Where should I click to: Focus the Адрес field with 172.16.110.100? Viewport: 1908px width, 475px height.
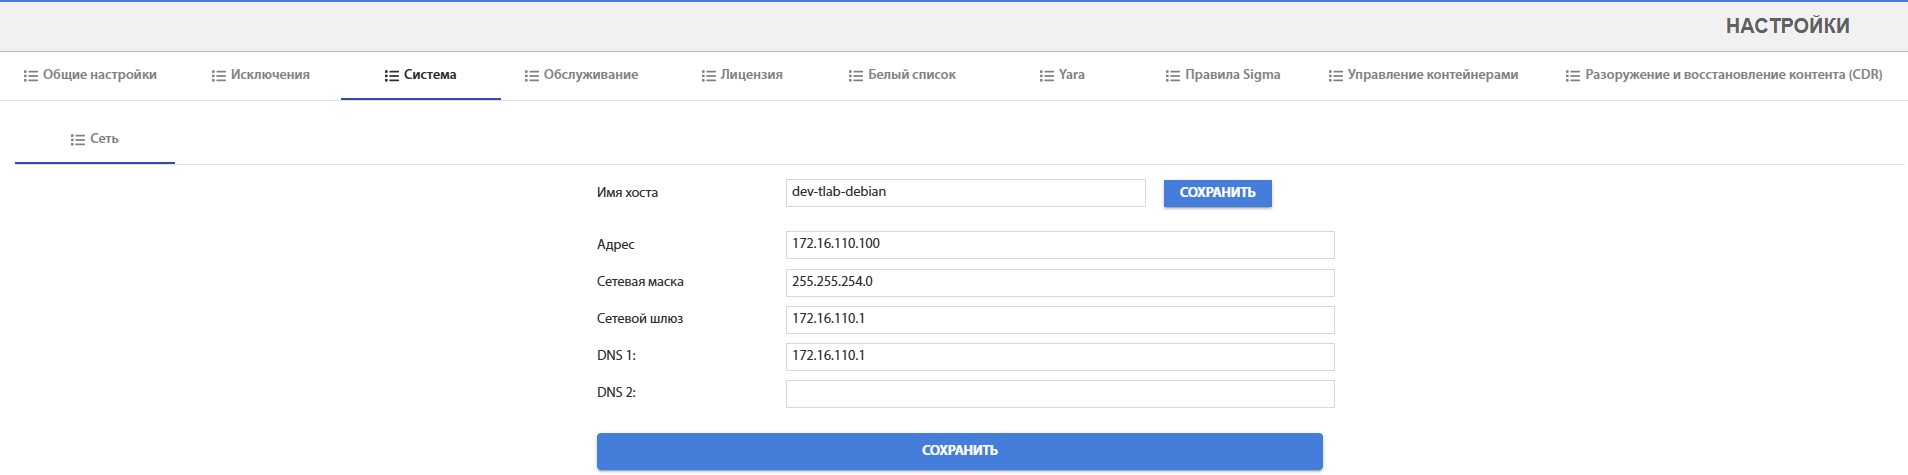click(1060, 245)
